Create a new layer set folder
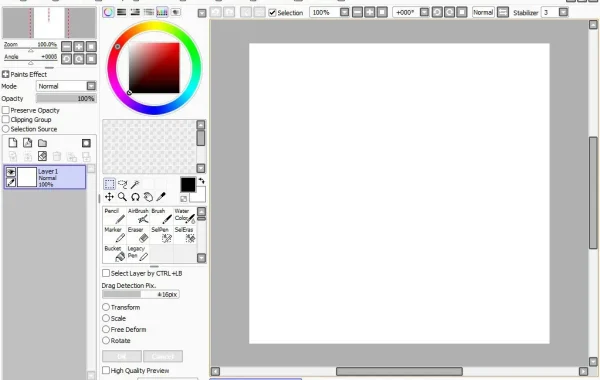 42,143
